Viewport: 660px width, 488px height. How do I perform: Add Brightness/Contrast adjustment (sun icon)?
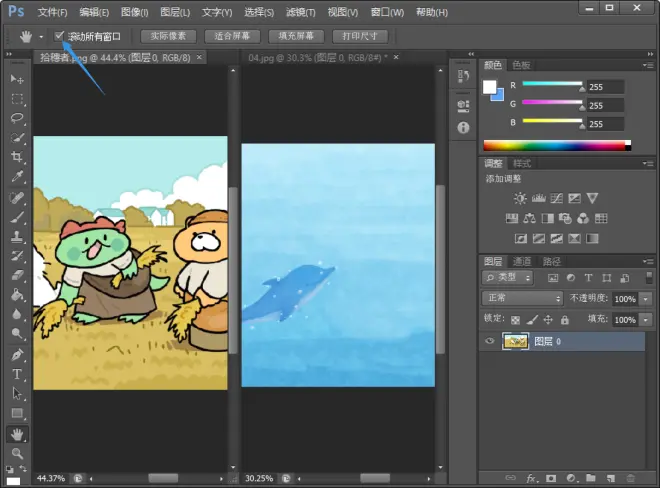[x=520, y=198]
